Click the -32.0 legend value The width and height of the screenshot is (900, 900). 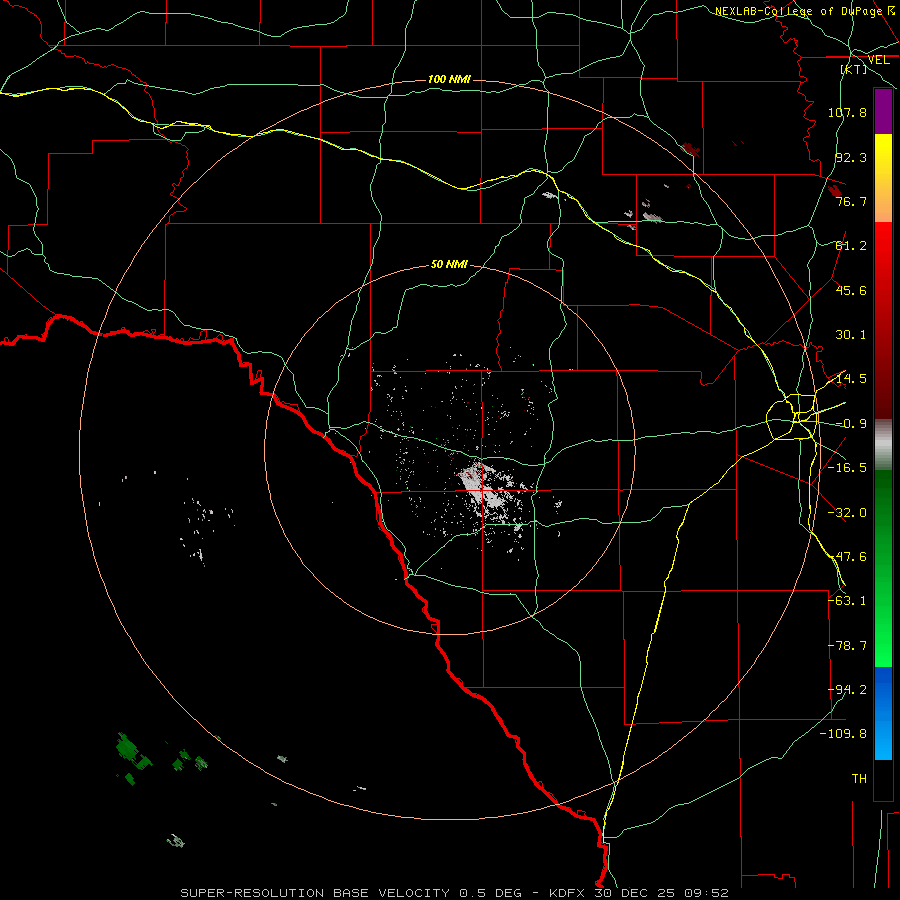tap(847, 513)
